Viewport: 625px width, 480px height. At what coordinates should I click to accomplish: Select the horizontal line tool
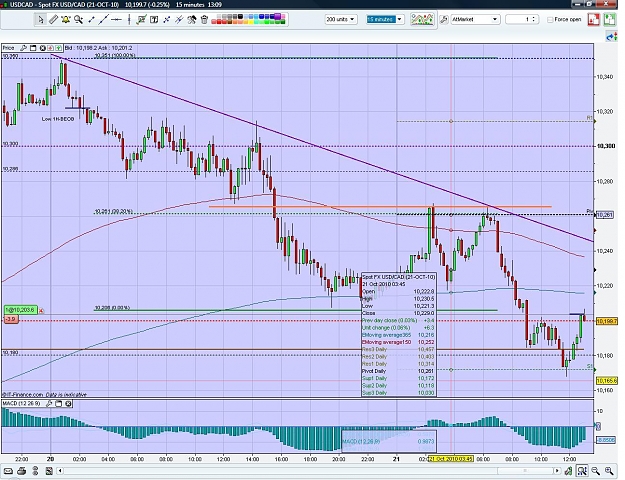point(116,19)
